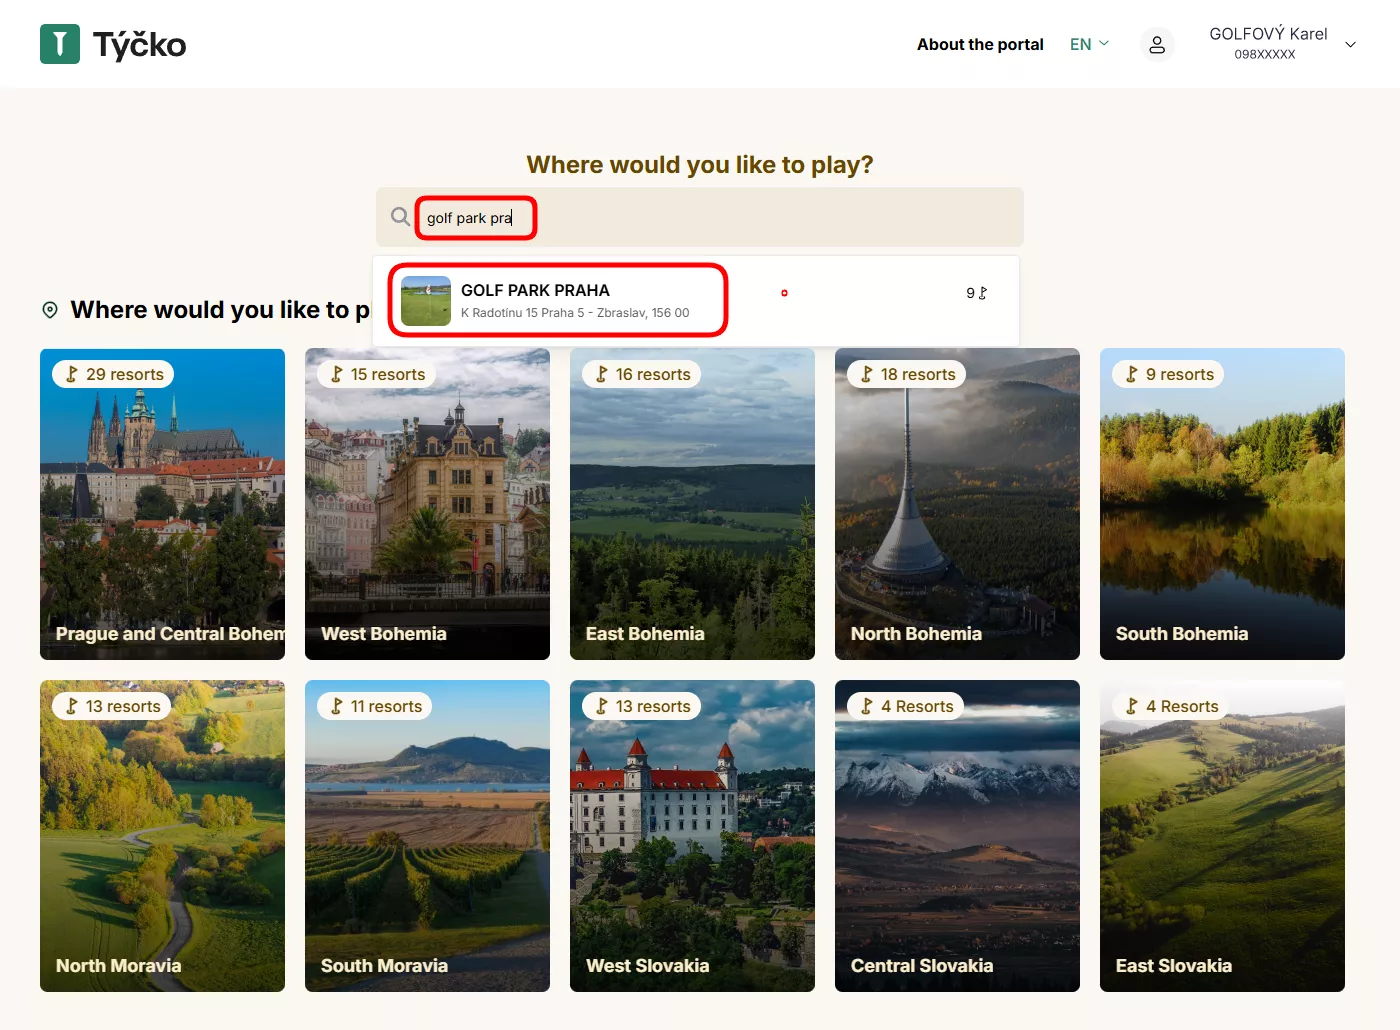Screen dimensions: 1400x1030
Task: Click the Týčko brand name
Action: click(139, 44)
